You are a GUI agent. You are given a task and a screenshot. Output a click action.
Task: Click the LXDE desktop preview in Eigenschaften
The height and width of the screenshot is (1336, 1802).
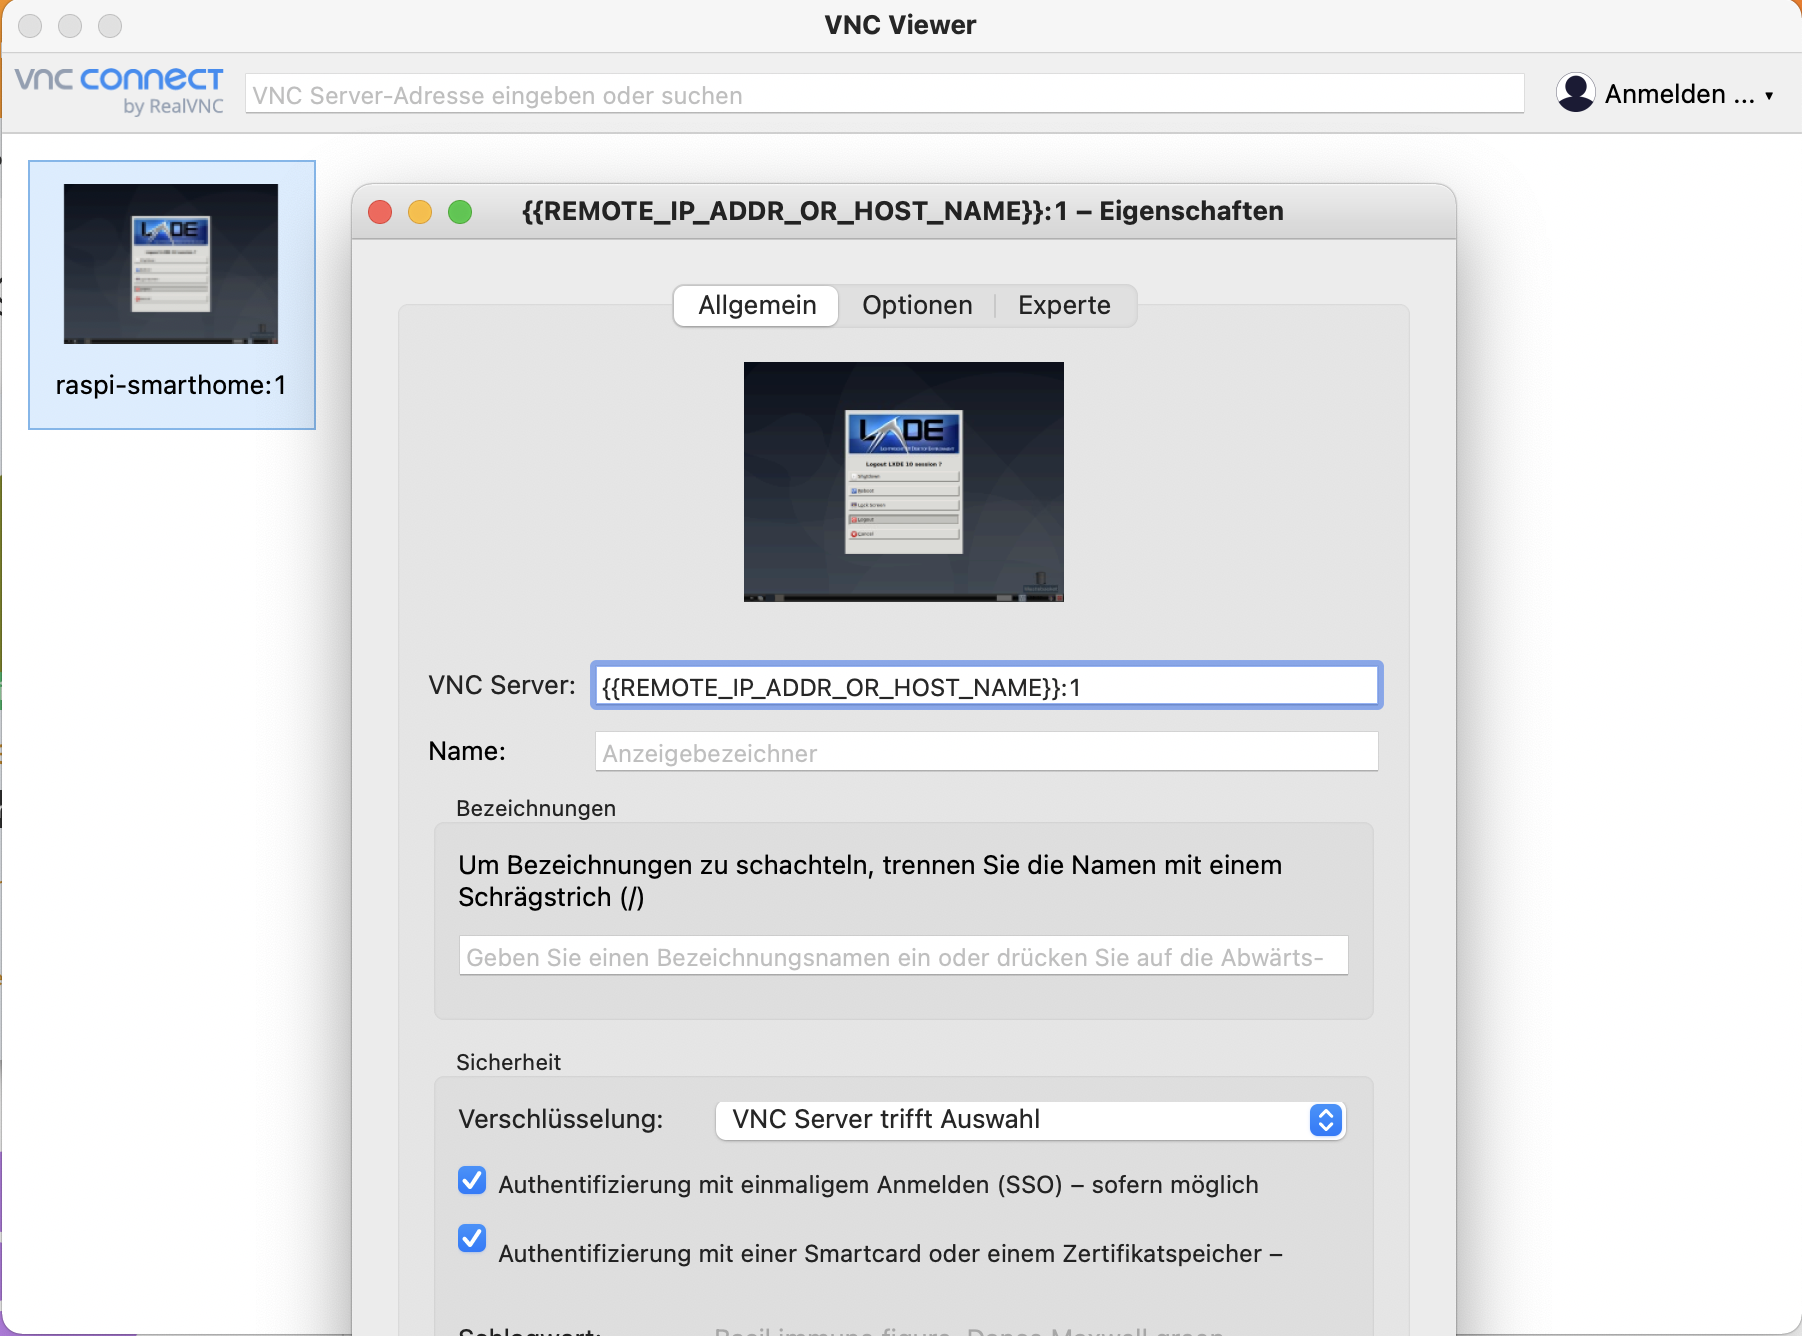click(903, 481)
